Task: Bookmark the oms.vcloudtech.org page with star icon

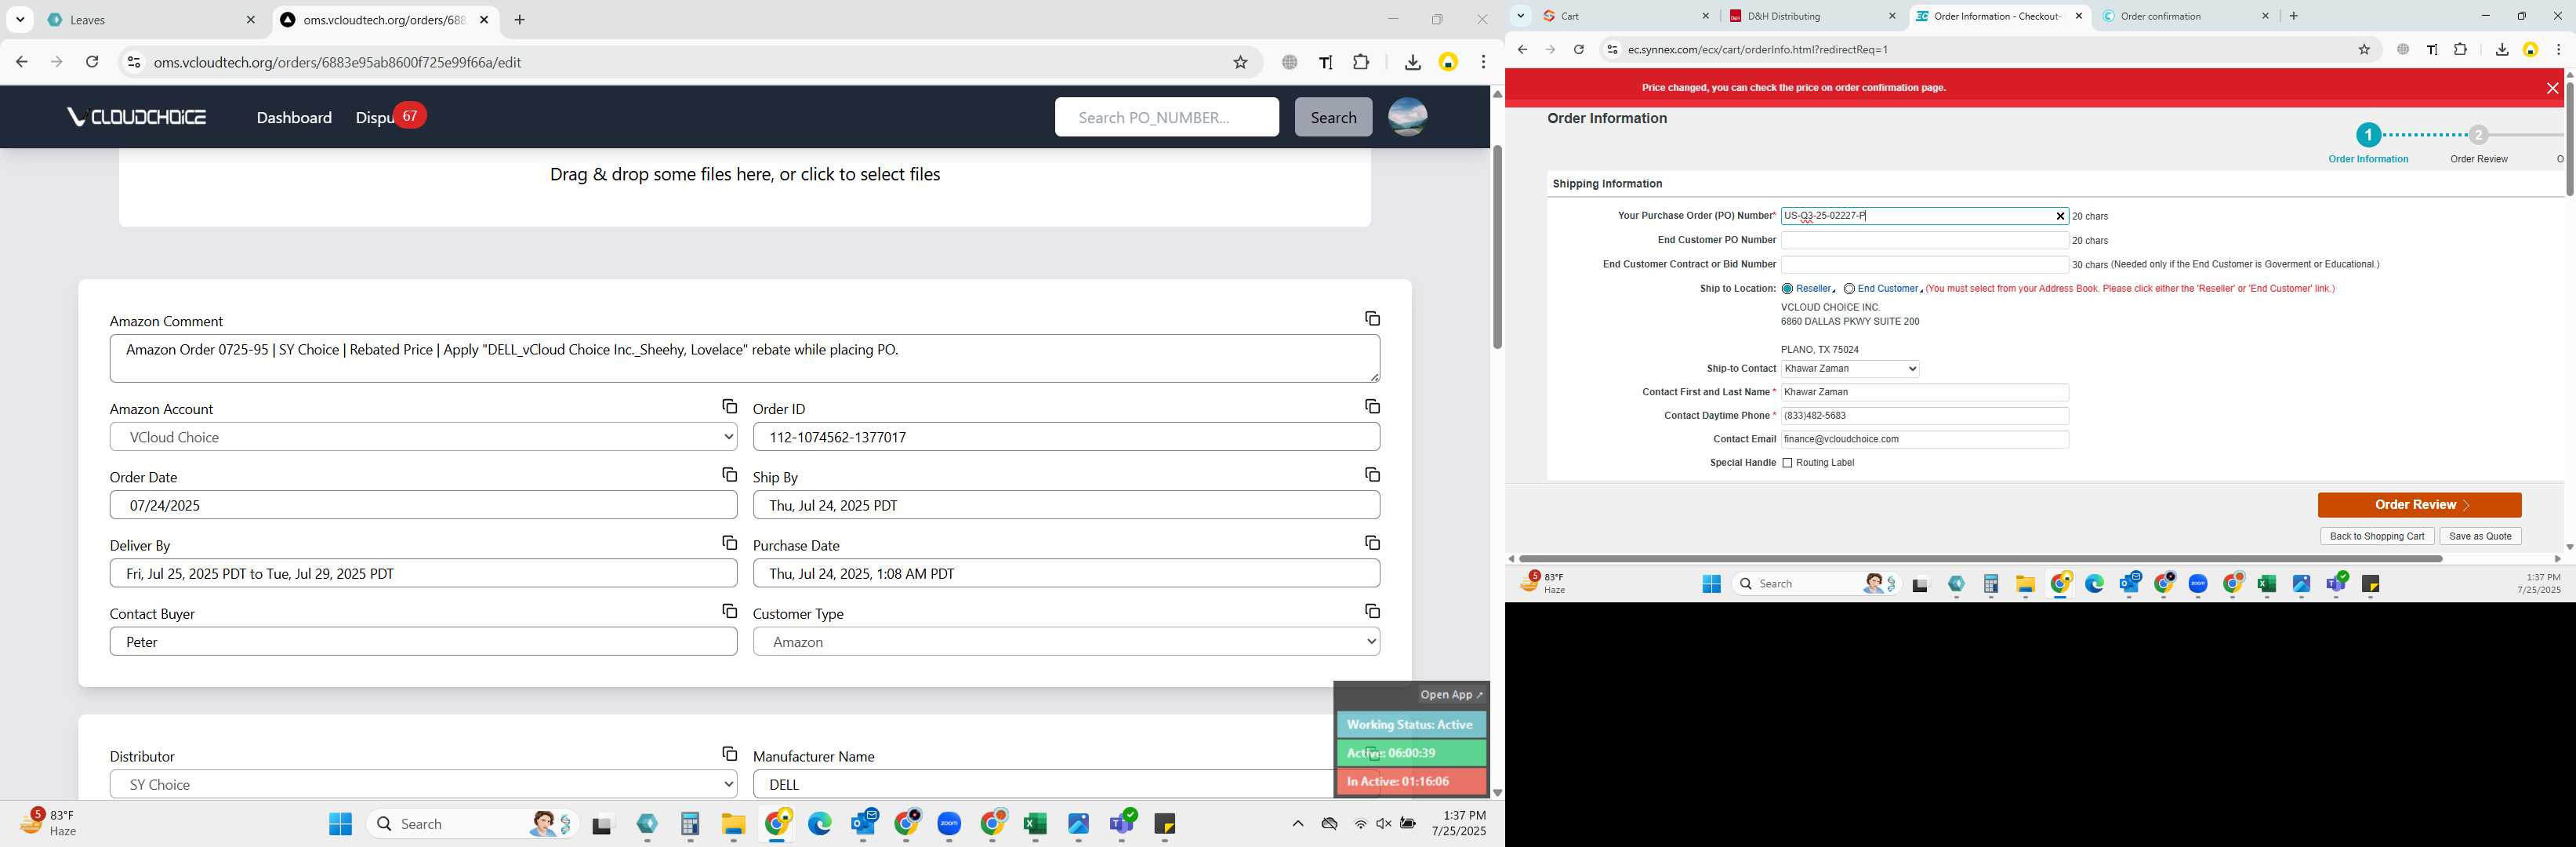Action: pos(1240,62)
